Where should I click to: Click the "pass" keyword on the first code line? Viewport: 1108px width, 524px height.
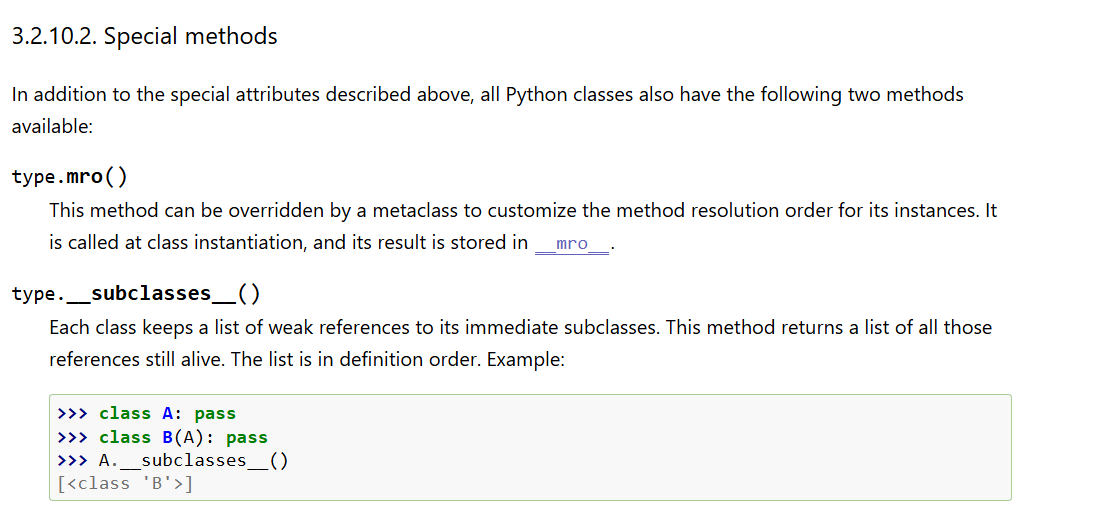215,413
